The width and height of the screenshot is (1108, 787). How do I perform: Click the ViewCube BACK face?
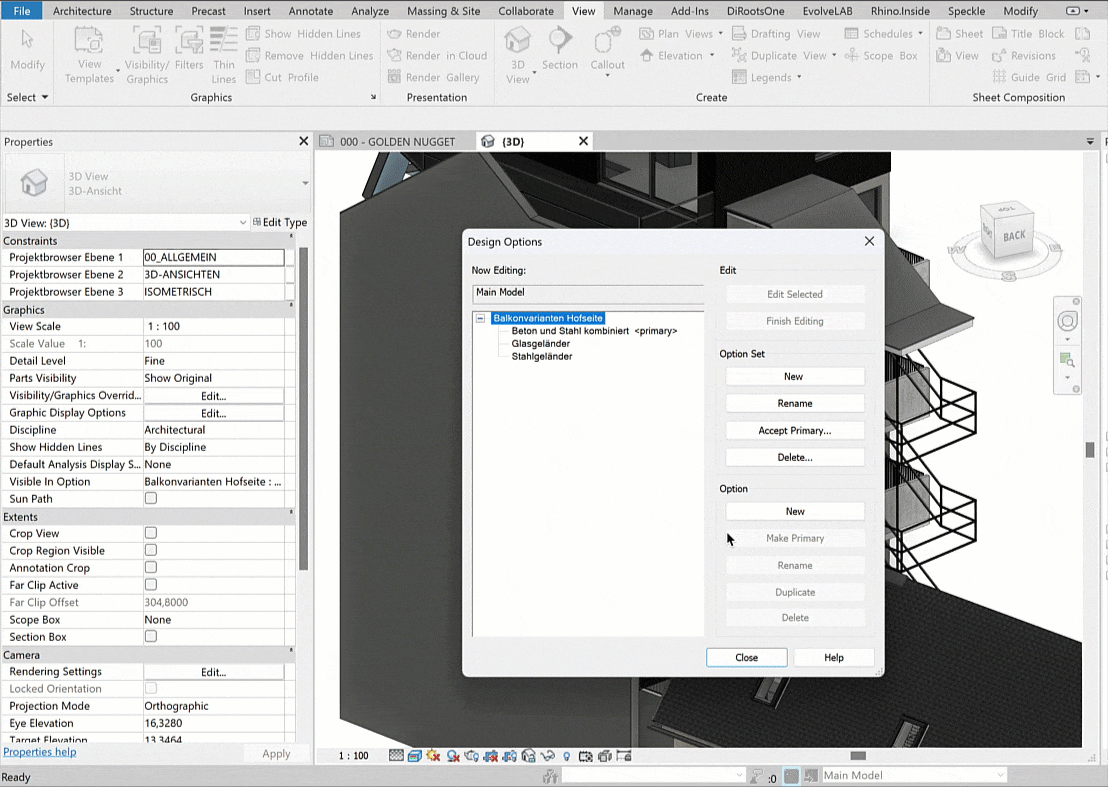tap(1014, 236)
